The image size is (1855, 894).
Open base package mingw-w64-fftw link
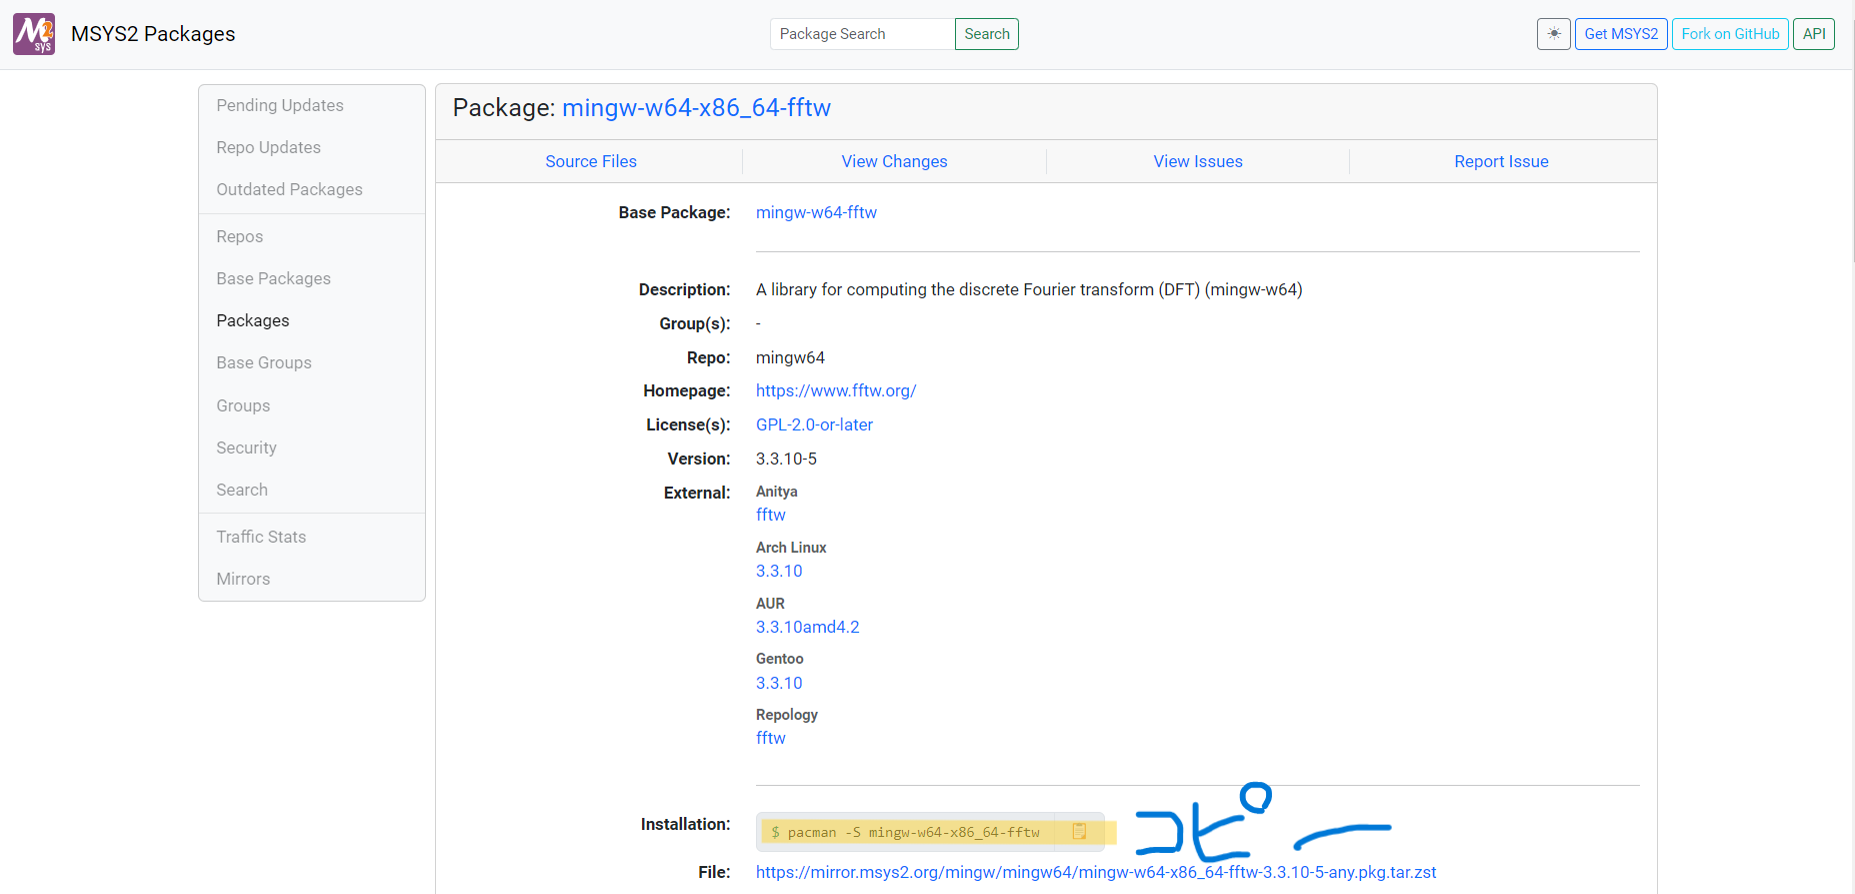pyautogui.click(x=816, y=212)
